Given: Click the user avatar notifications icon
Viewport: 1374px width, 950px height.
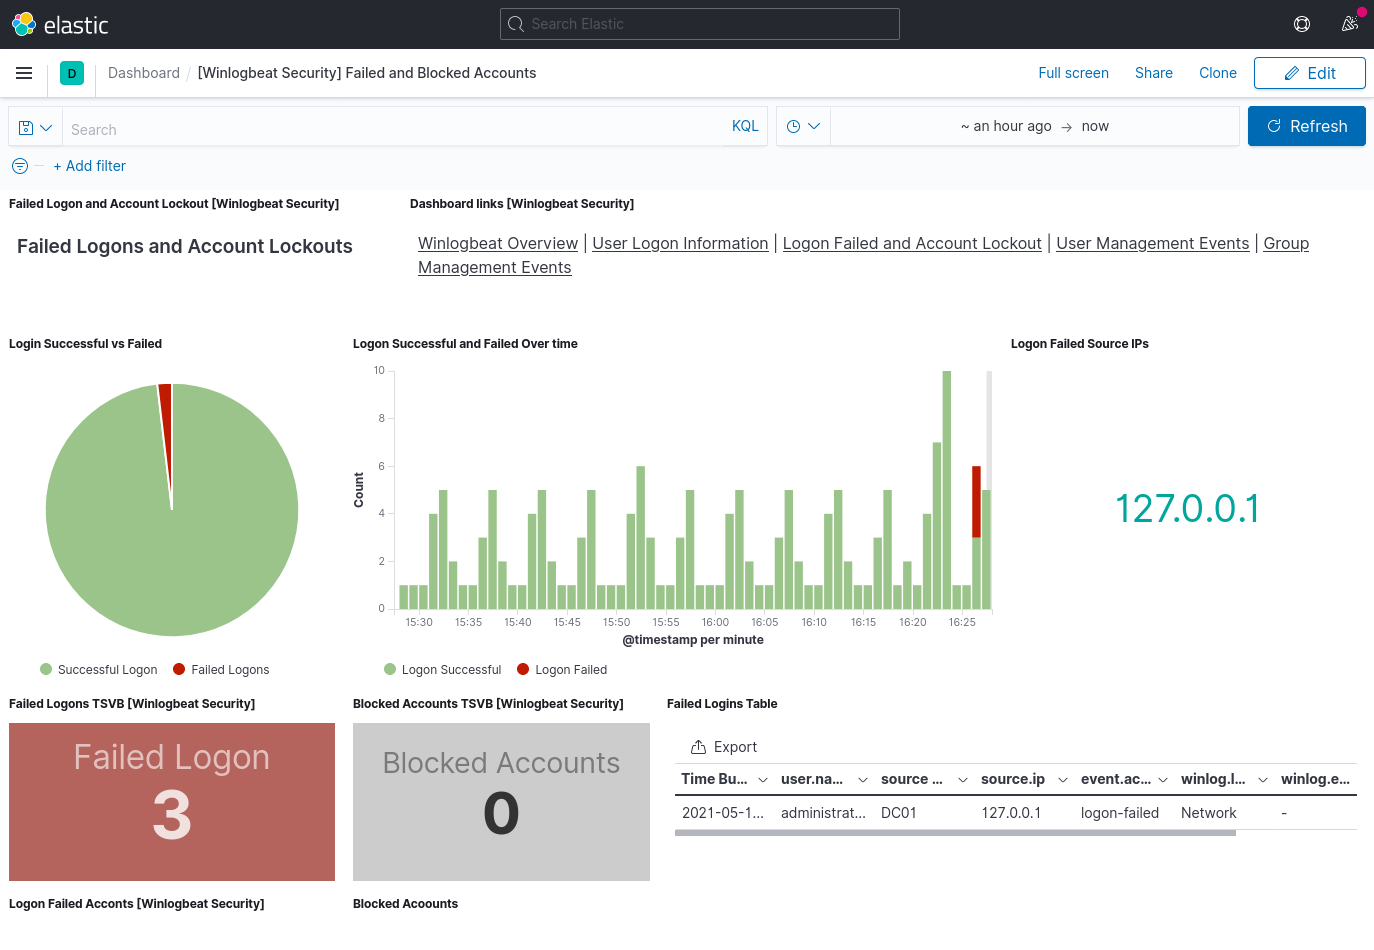Looking at the screenshot, I should point(1349,23).
